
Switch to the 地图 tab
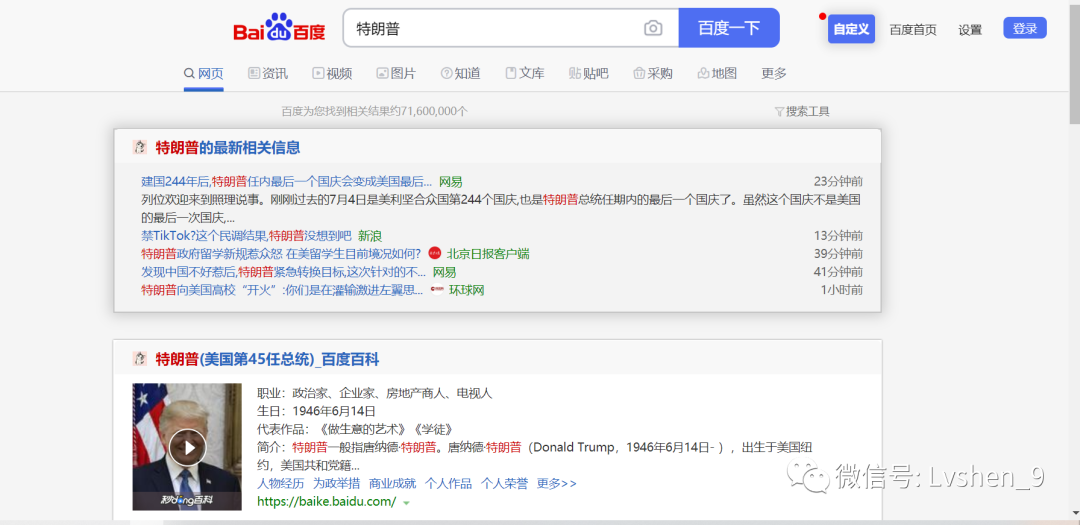point(717,74)
